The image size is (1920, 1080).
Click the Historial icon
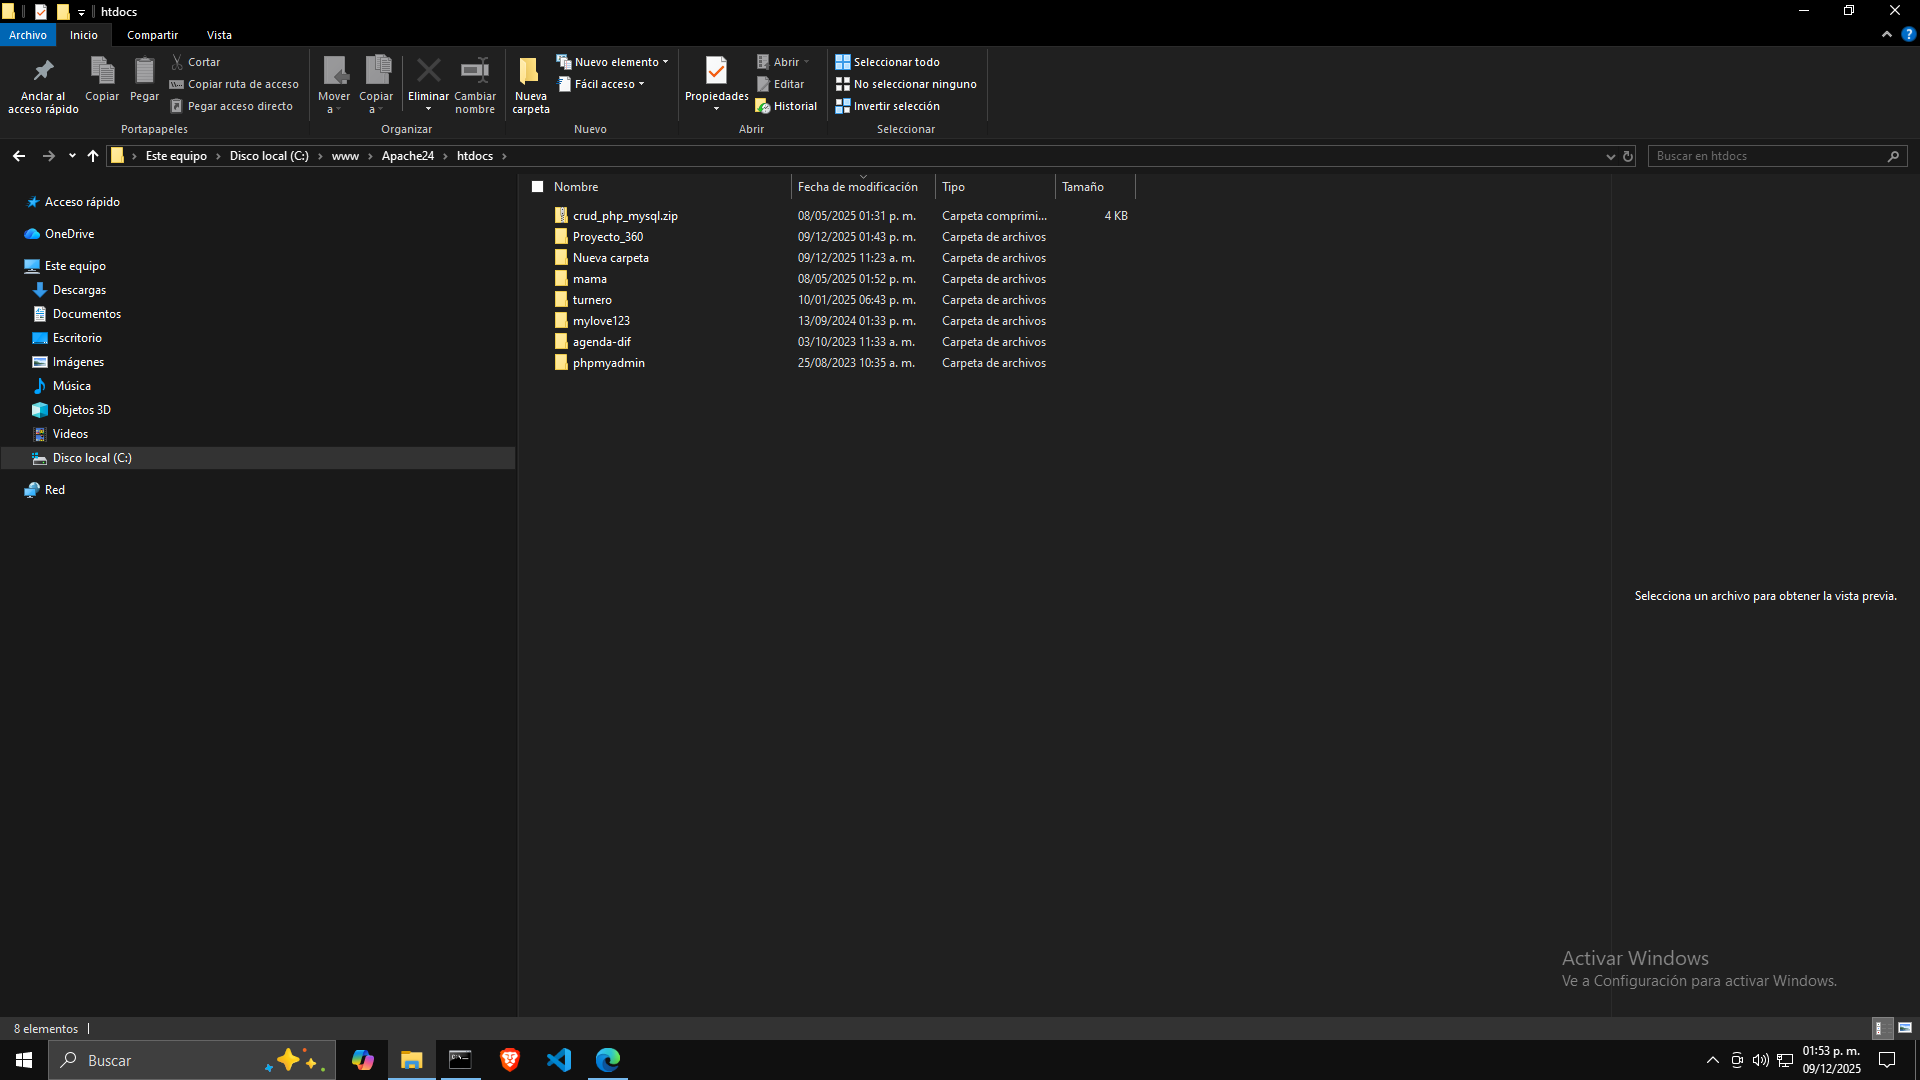coord(764,106)
